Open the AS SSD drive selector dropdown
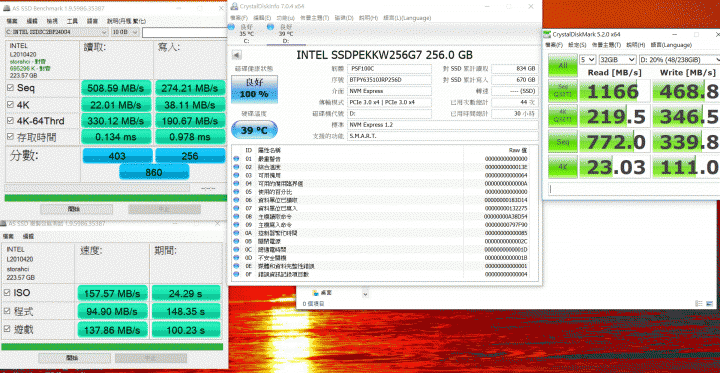The height and width of the screenshot is (373, 720). (57, 32)
